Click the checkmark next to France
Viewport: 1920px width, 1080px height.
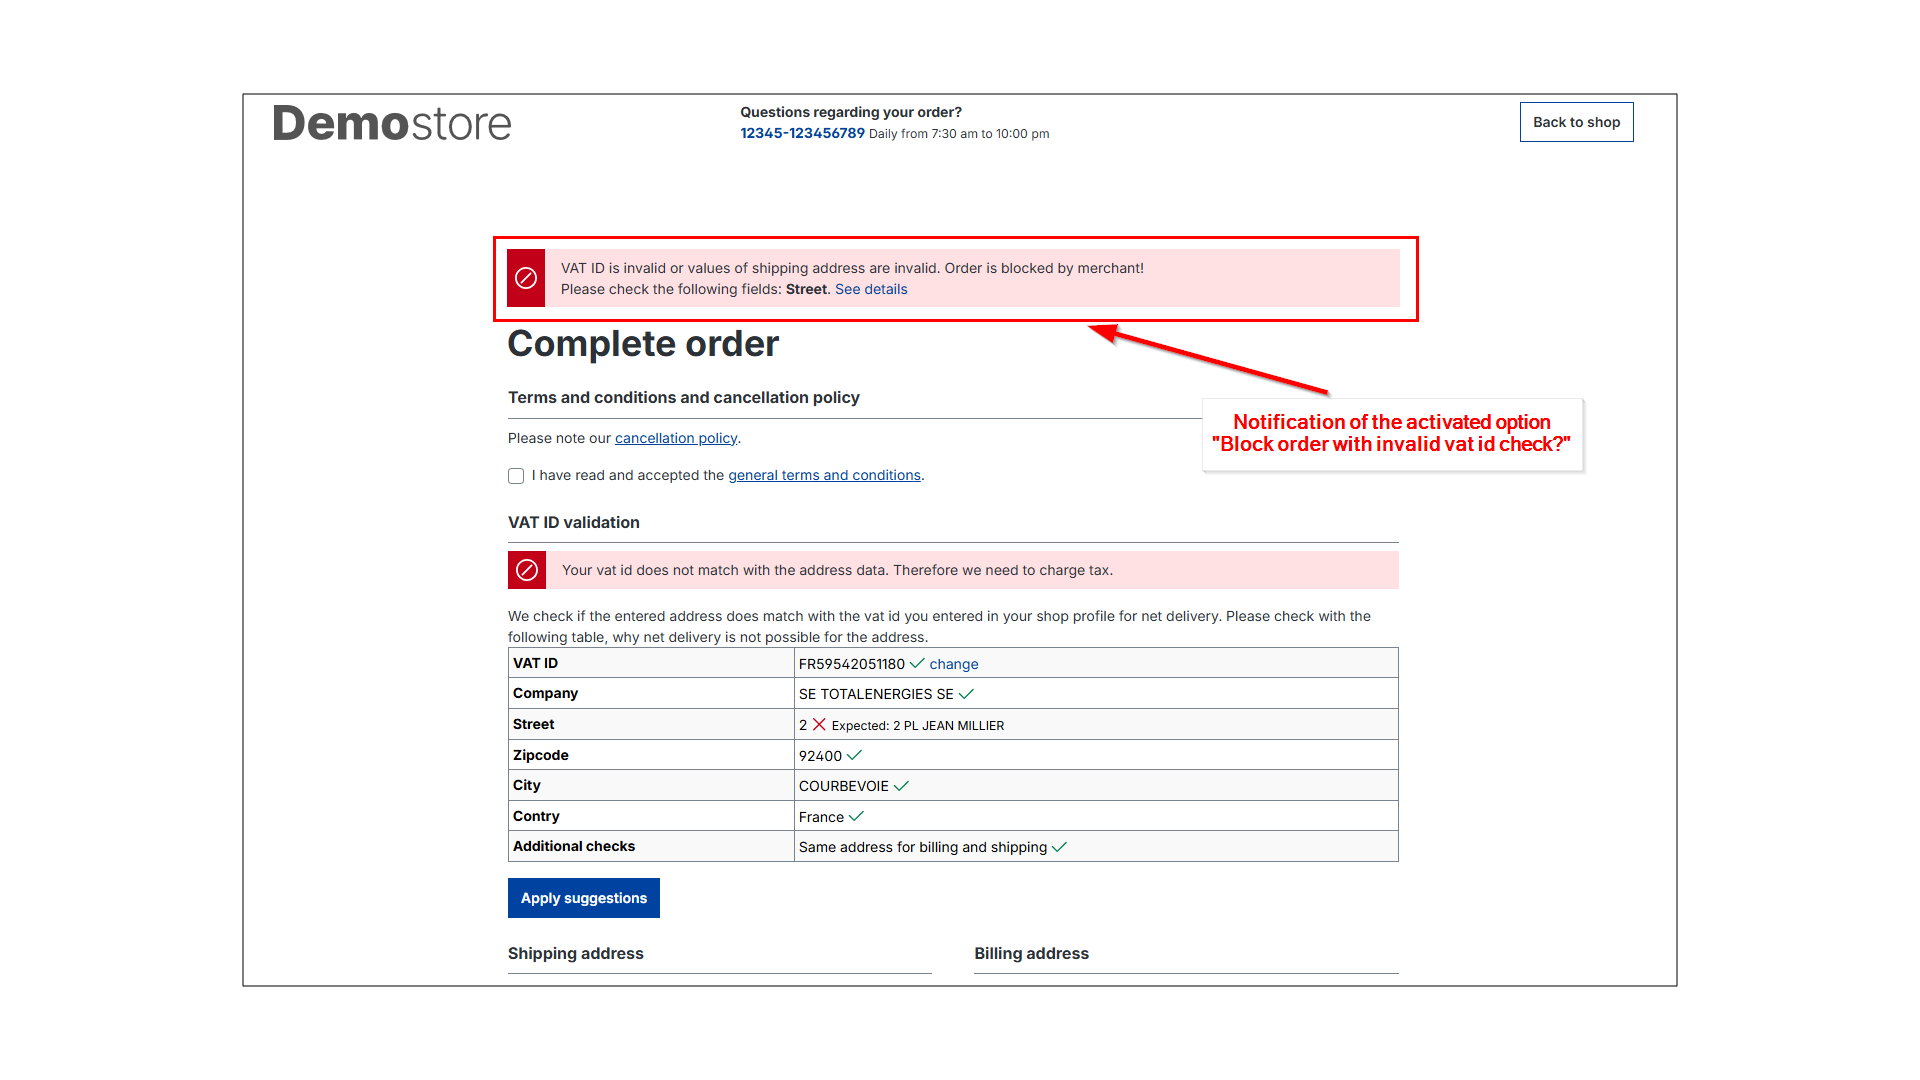coord(856,816)
